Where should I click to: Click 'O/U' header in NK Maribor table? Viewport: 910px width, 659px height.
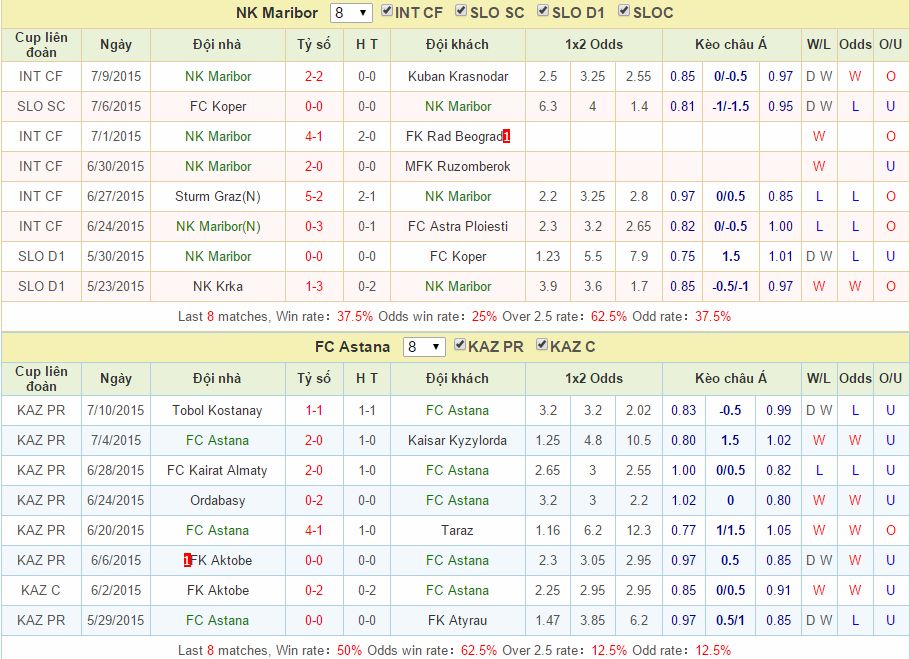(x=890, y=45)
